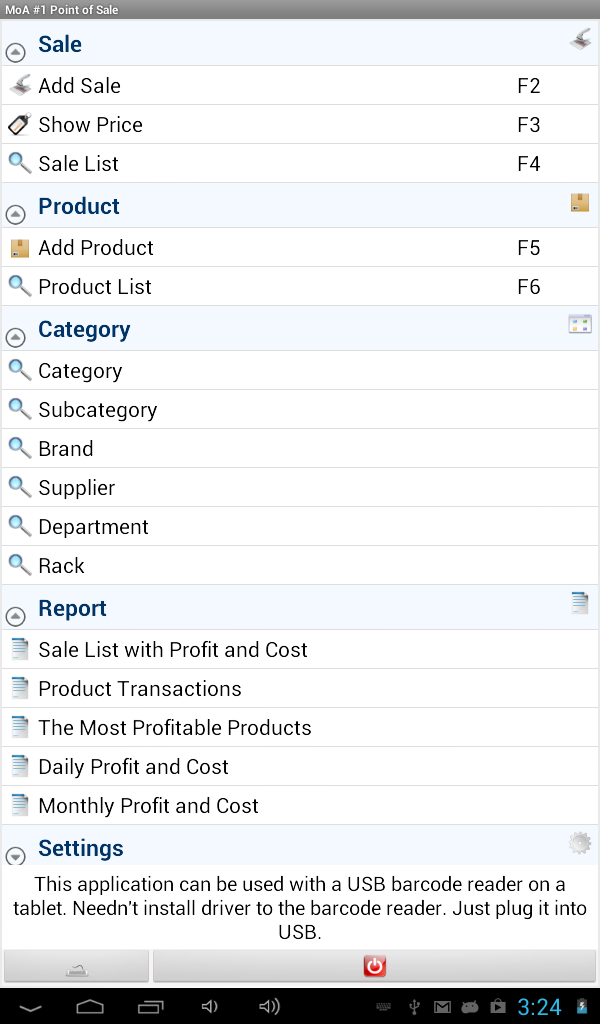Click the Category header grid icon
This screenshot has width=600, height=1024.
pos(580,325)
